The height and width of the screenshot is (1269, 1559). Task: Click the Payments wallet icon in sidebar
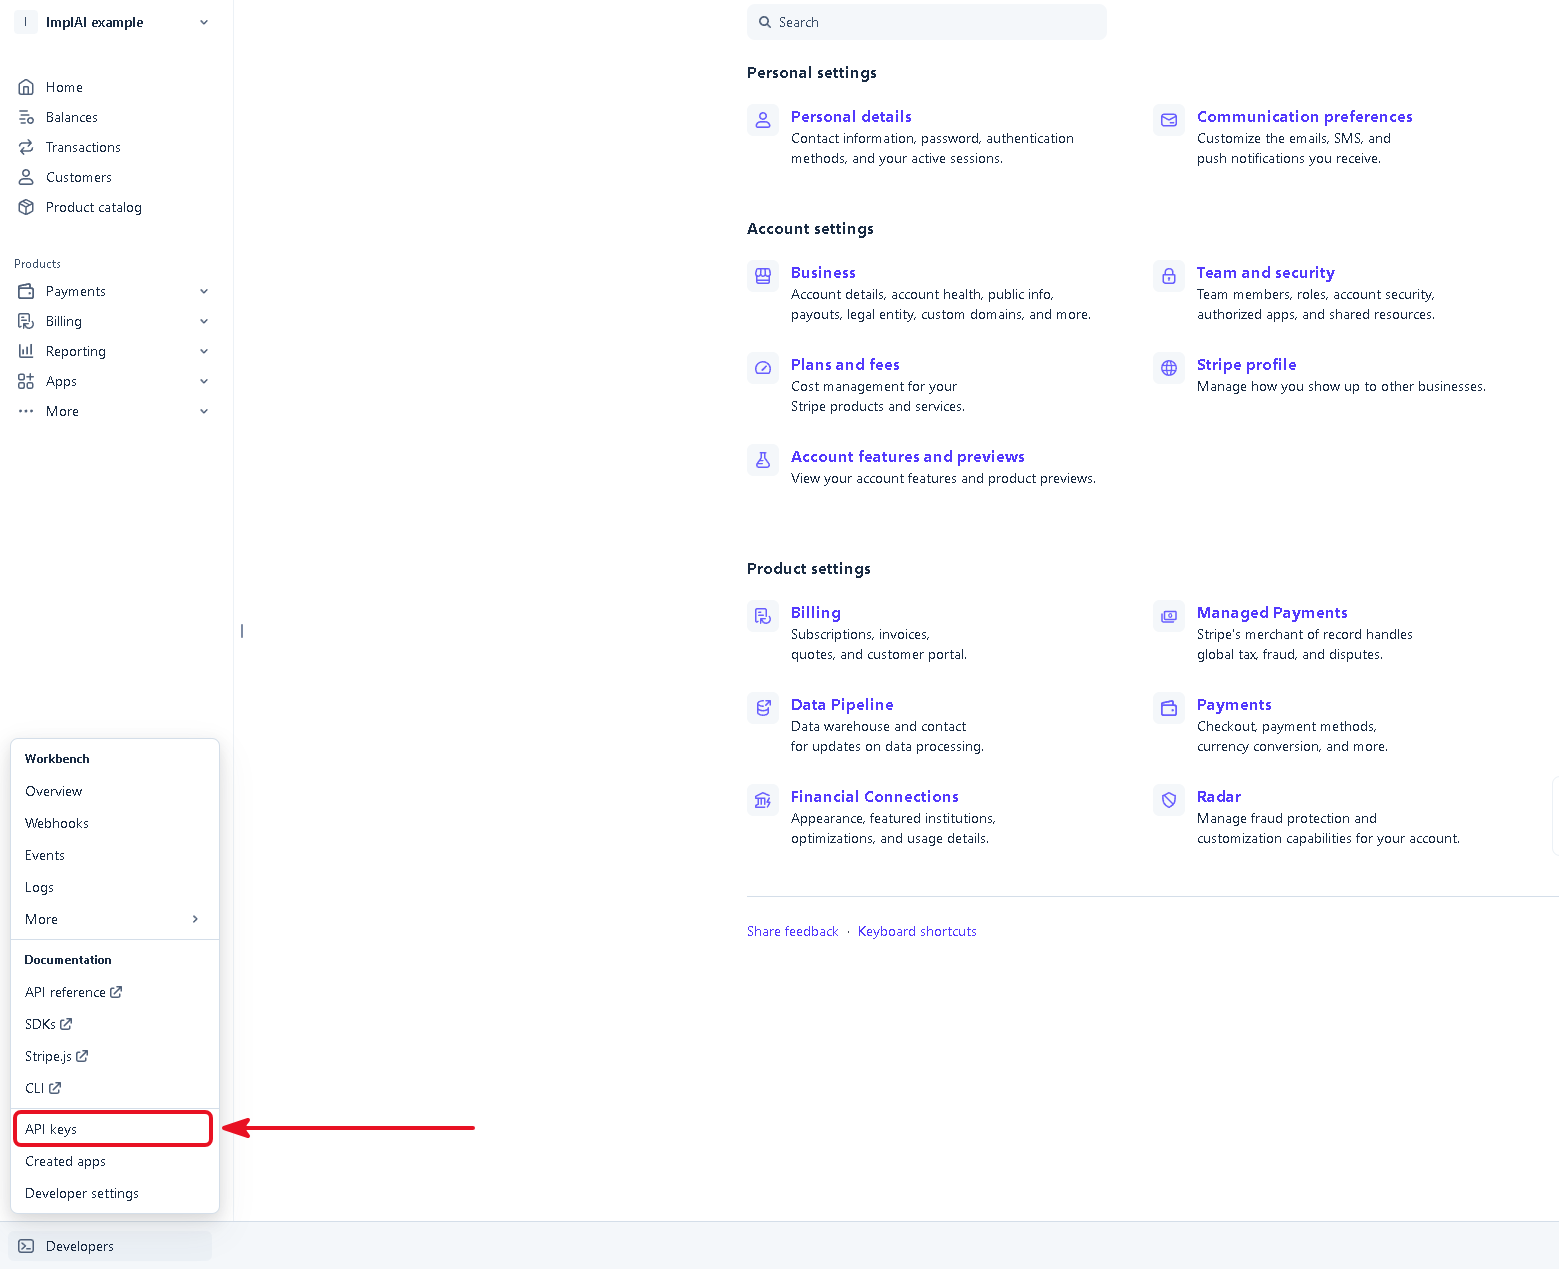point(26,291)
